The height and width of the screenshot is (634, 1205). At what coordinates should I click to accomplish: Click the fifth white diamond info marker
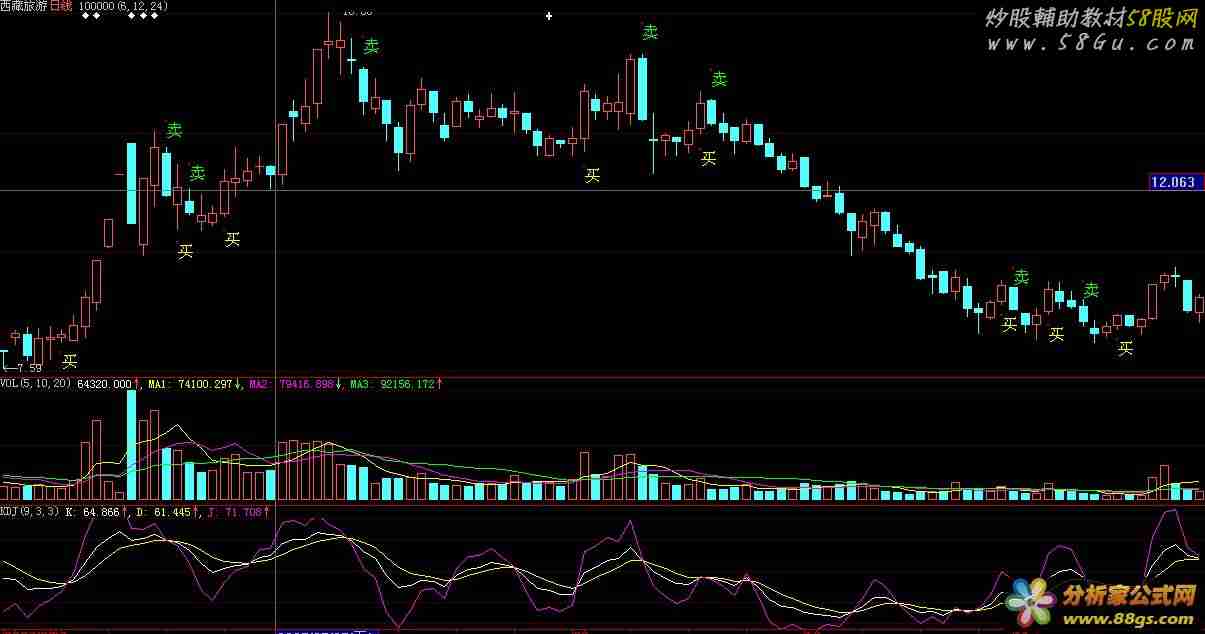coord(154,16)
